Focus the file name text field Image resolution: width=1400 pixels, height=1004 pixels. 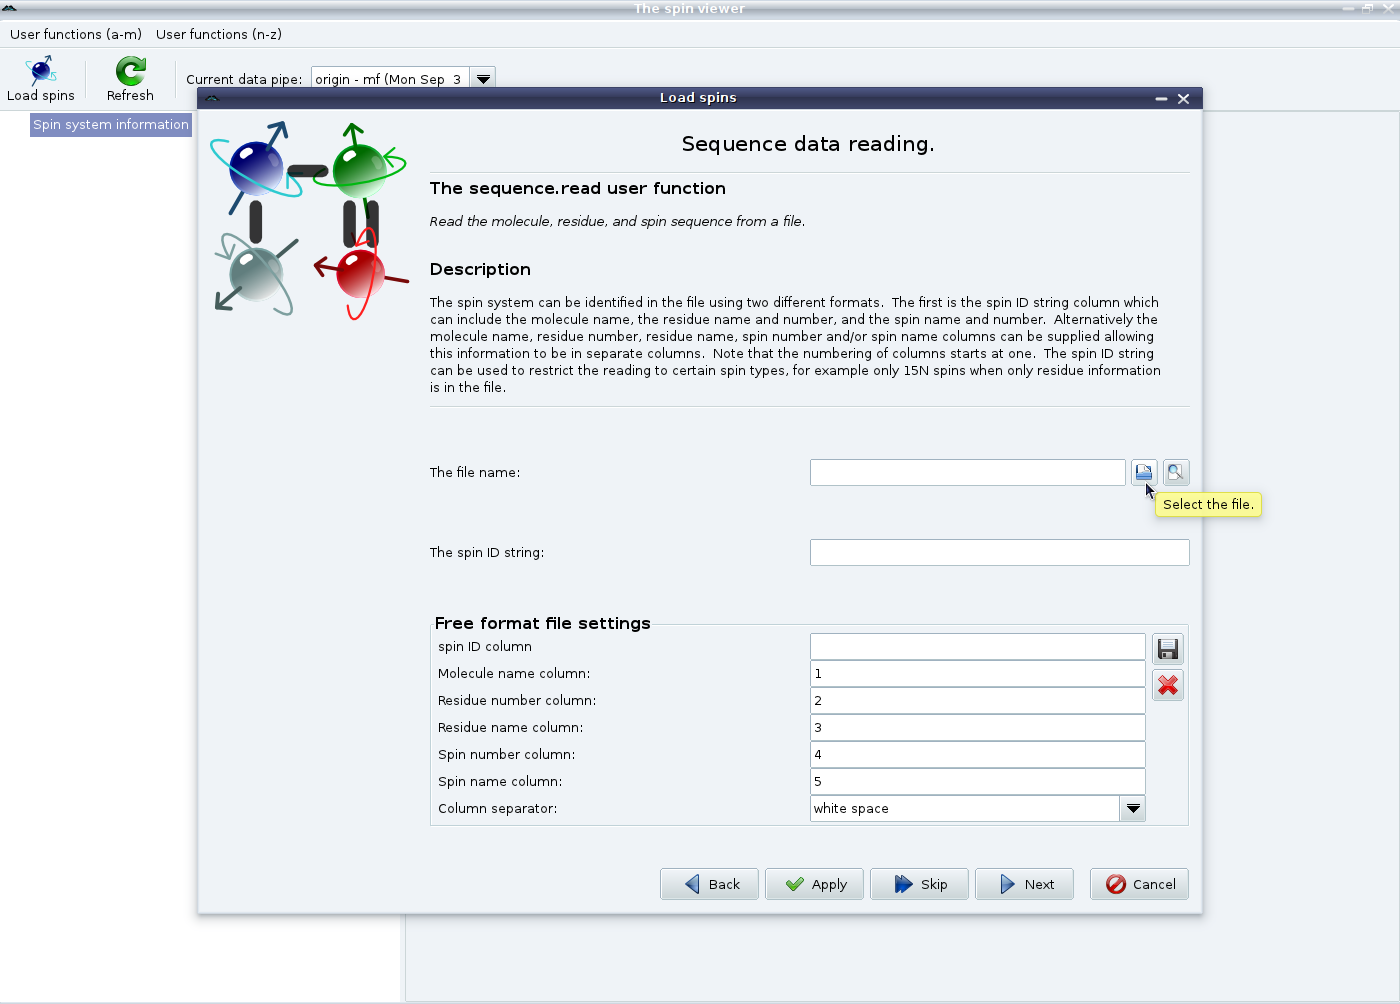[967, 472]
